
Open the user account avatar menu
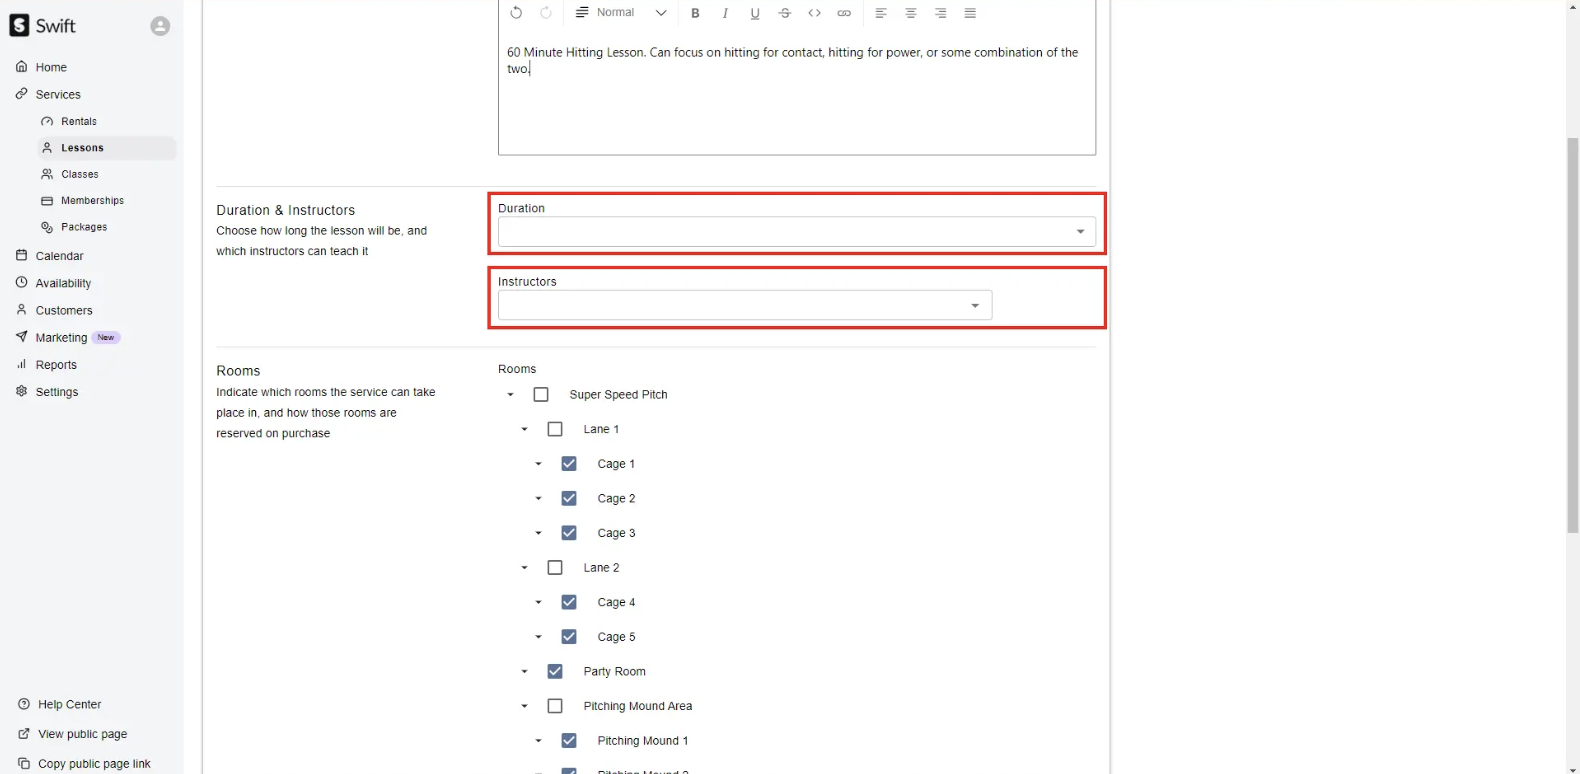click(160, 26)
